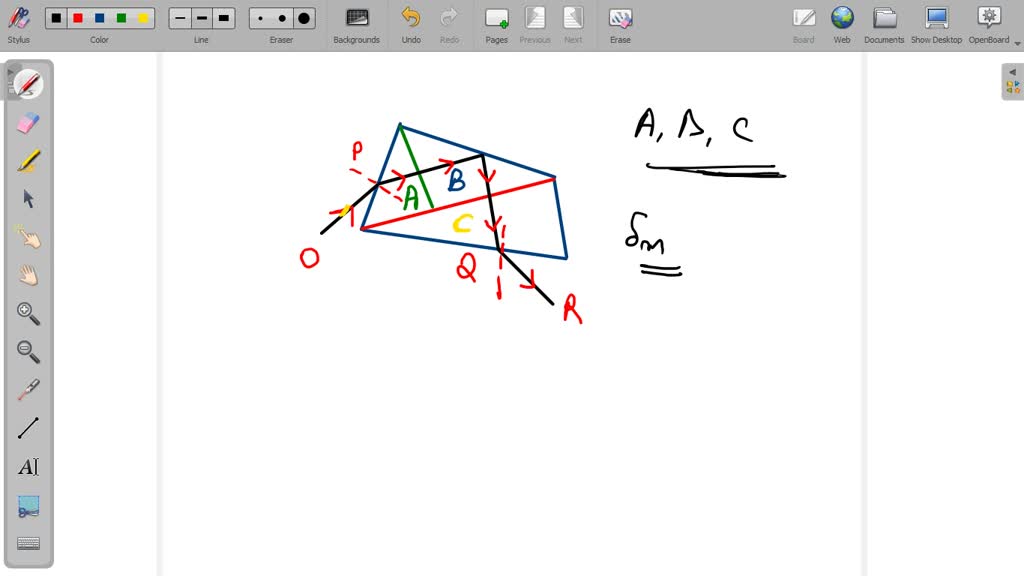Select the Line drawing tool
The height and width of the screenshot is (576, 1024).
[28, 427]
